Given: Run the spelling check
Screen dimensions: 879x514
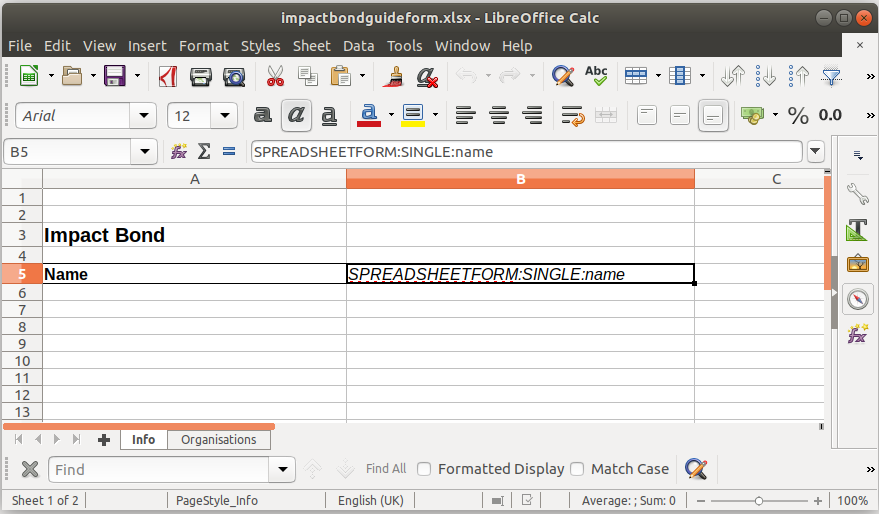Looking at the screenshot, I should [x=596, y=76].
